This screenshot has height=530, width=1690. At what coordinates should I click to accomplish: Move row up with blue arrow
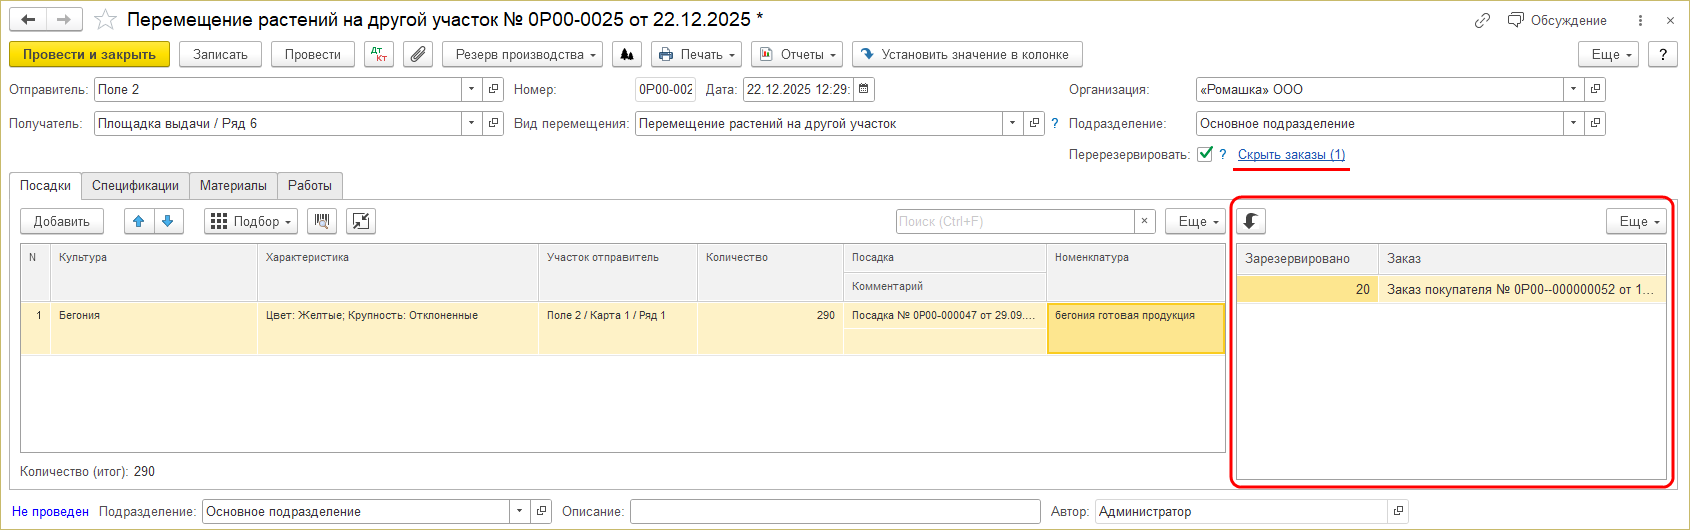139,221
